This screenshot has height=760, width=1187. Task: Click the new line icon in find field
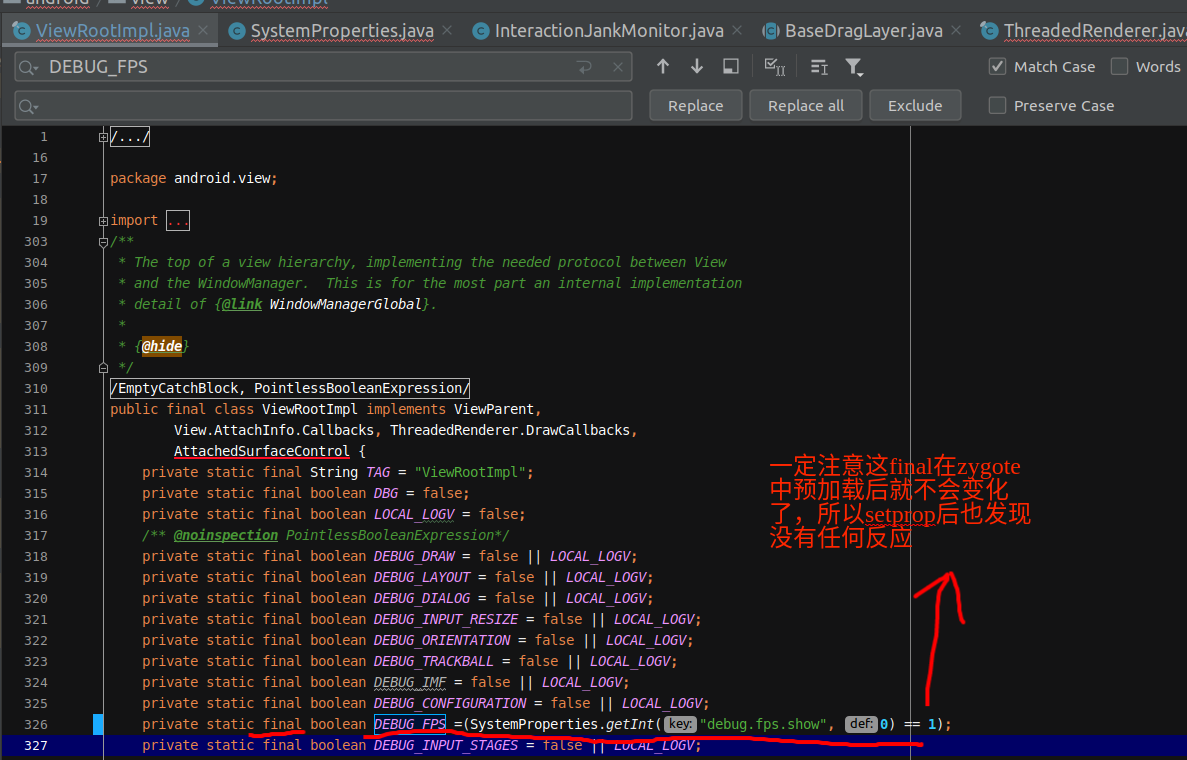tap(584, 67)
